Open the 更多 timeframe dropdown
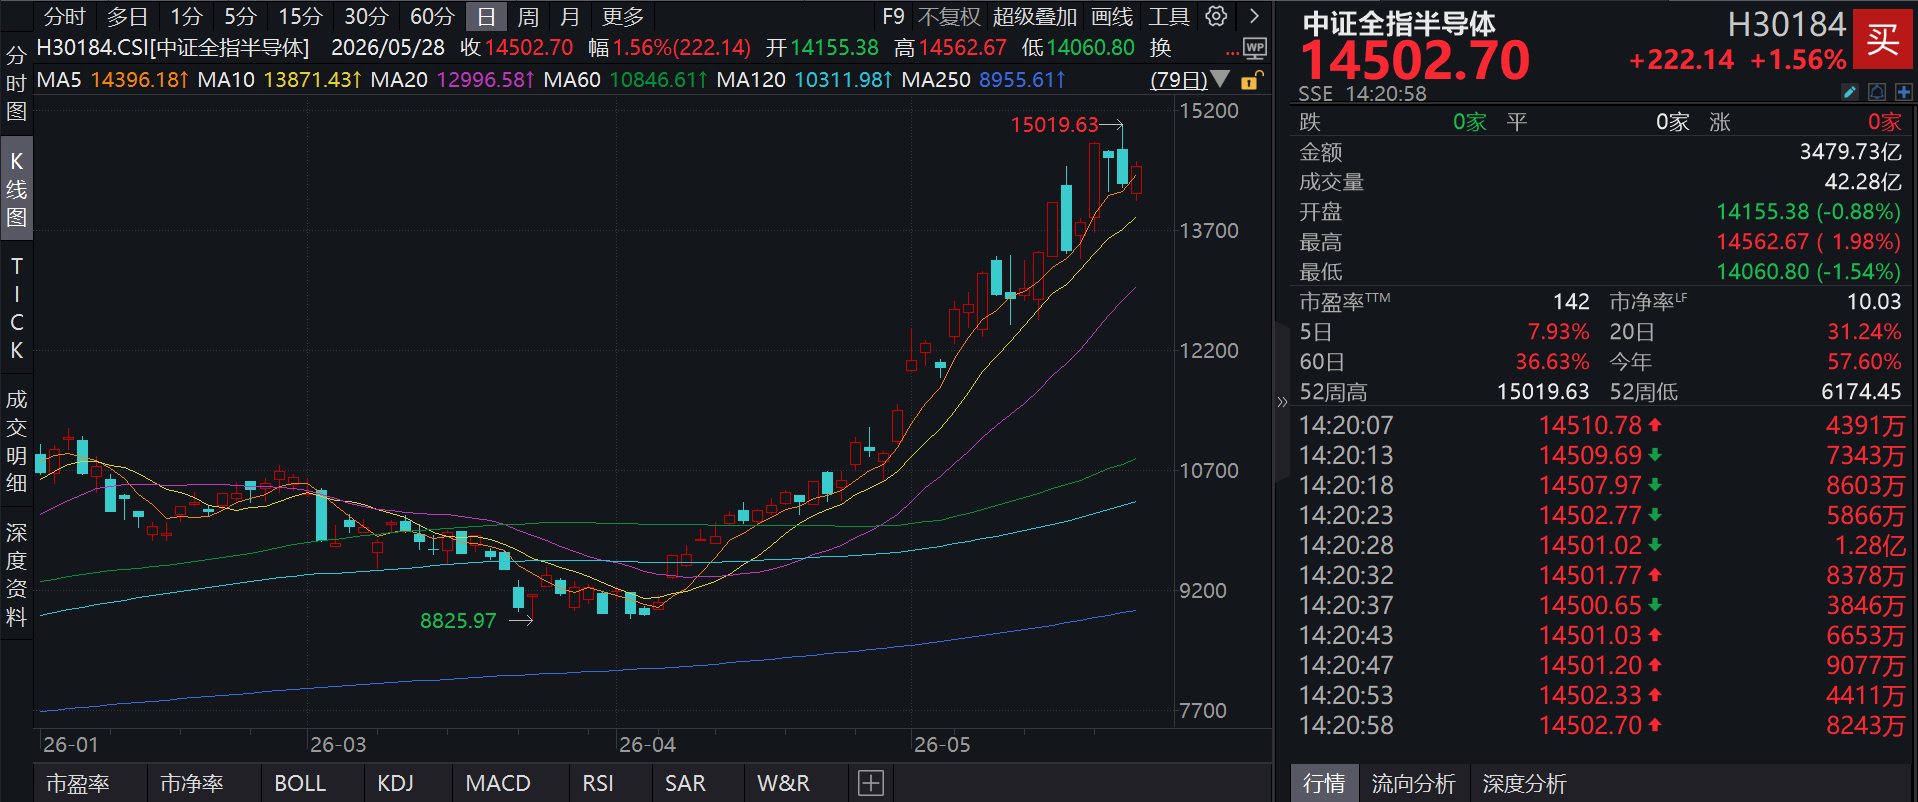 click(623, 17)
